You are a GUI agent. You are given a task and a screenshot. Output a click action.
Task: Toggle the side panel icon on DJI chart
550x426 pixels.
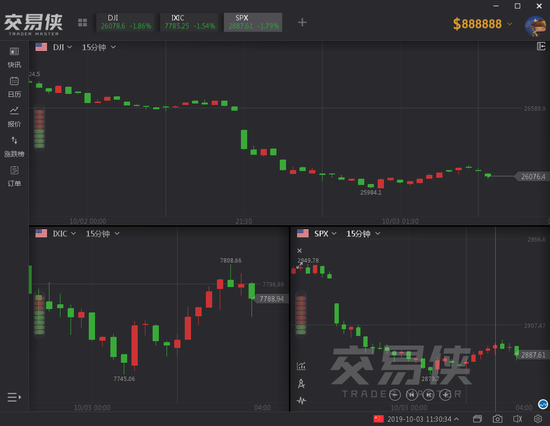(x=541, y=46)
